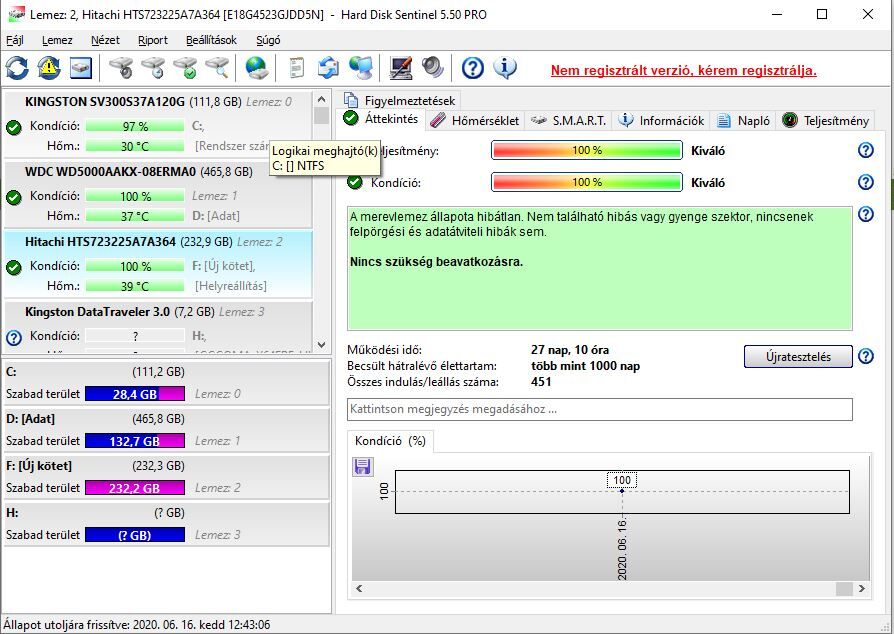Viewport: 894px width, 634px height.
Task: Switch to the Figyelmeztetések tab
Action: click(x=400, y=100)
